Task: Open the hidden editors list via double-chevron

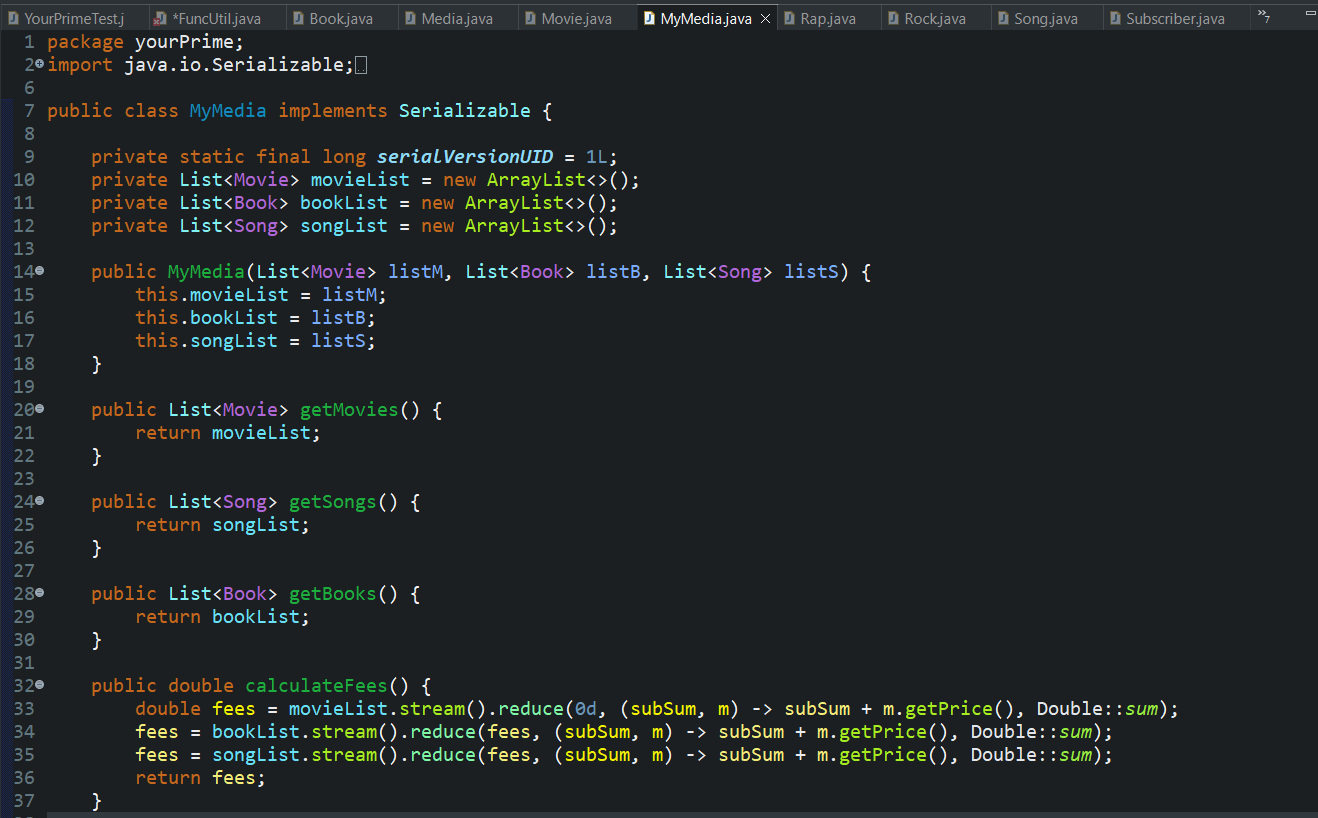Action: pos(1263,17)
